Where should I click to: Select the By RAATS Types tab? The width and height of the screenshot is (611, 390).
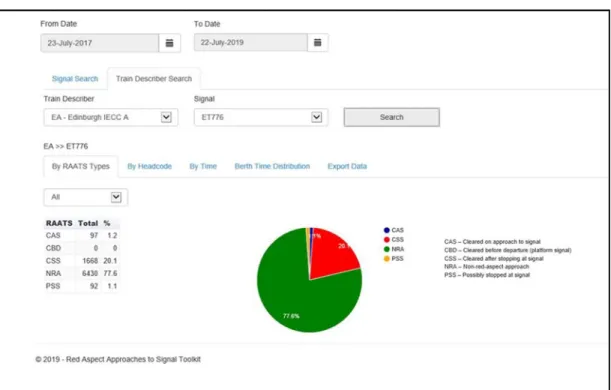tap(81, 166)
